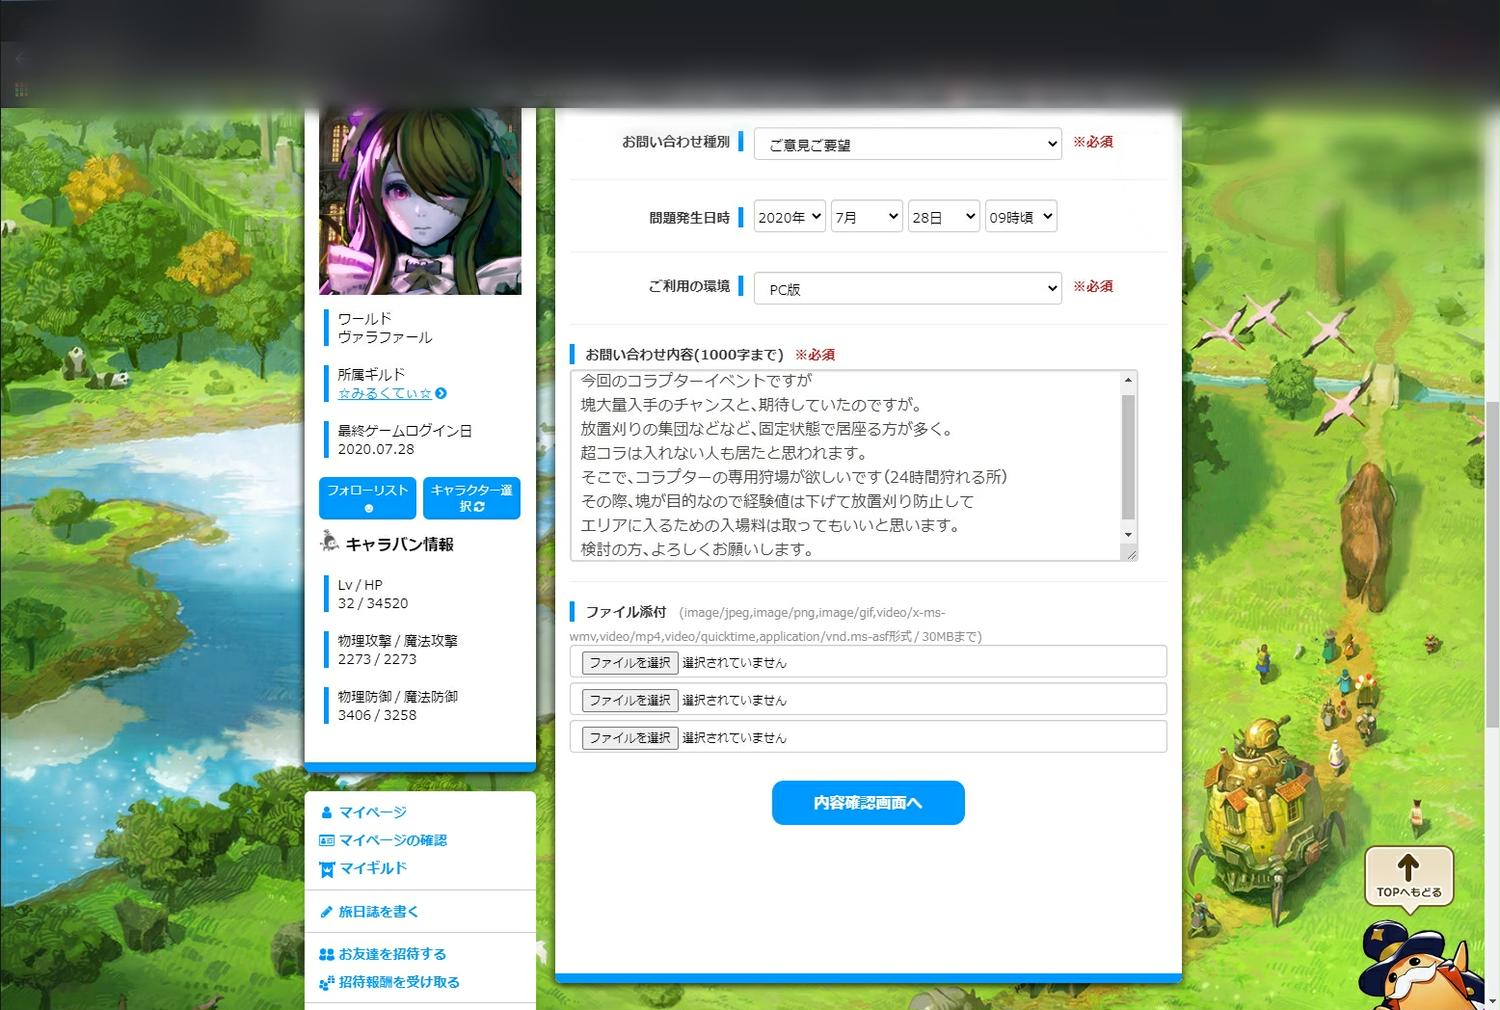Screen dimensions: 1500x1010
Task: Click the マイページの確認 card icon
Action: pyautogui.click(x=326, y=841)
